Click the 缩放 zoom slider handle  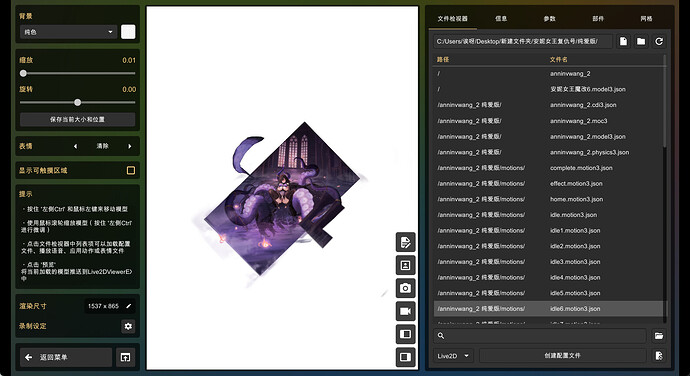(x=23, y=74)
